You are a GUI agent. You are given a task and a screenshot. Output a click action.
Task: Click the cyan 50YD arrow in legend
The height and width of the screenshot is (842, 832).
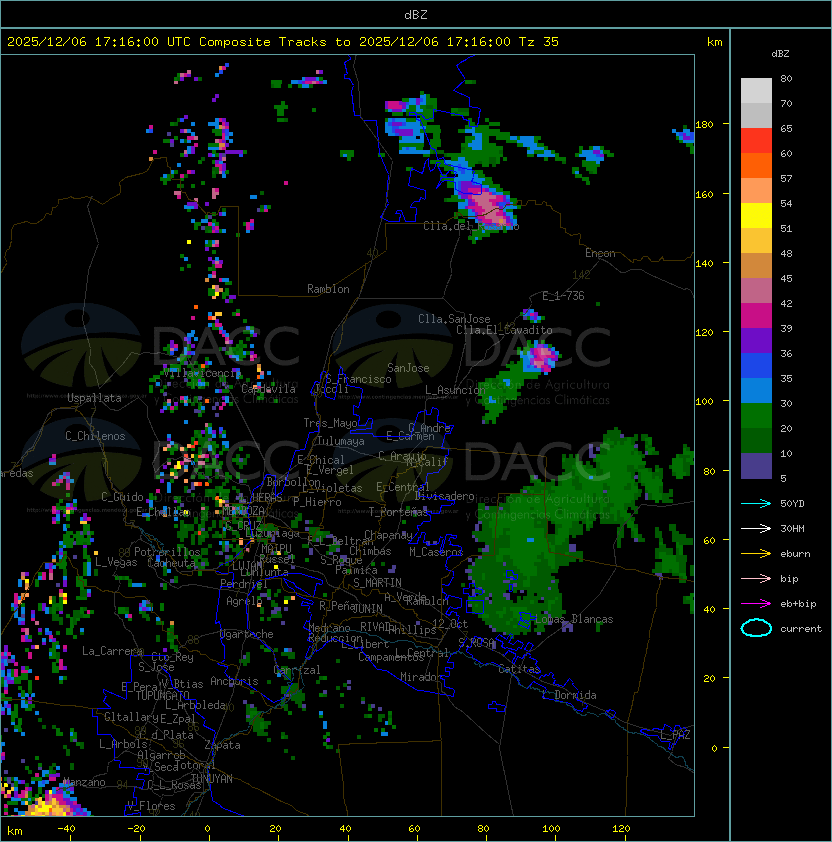pos(756,503)
